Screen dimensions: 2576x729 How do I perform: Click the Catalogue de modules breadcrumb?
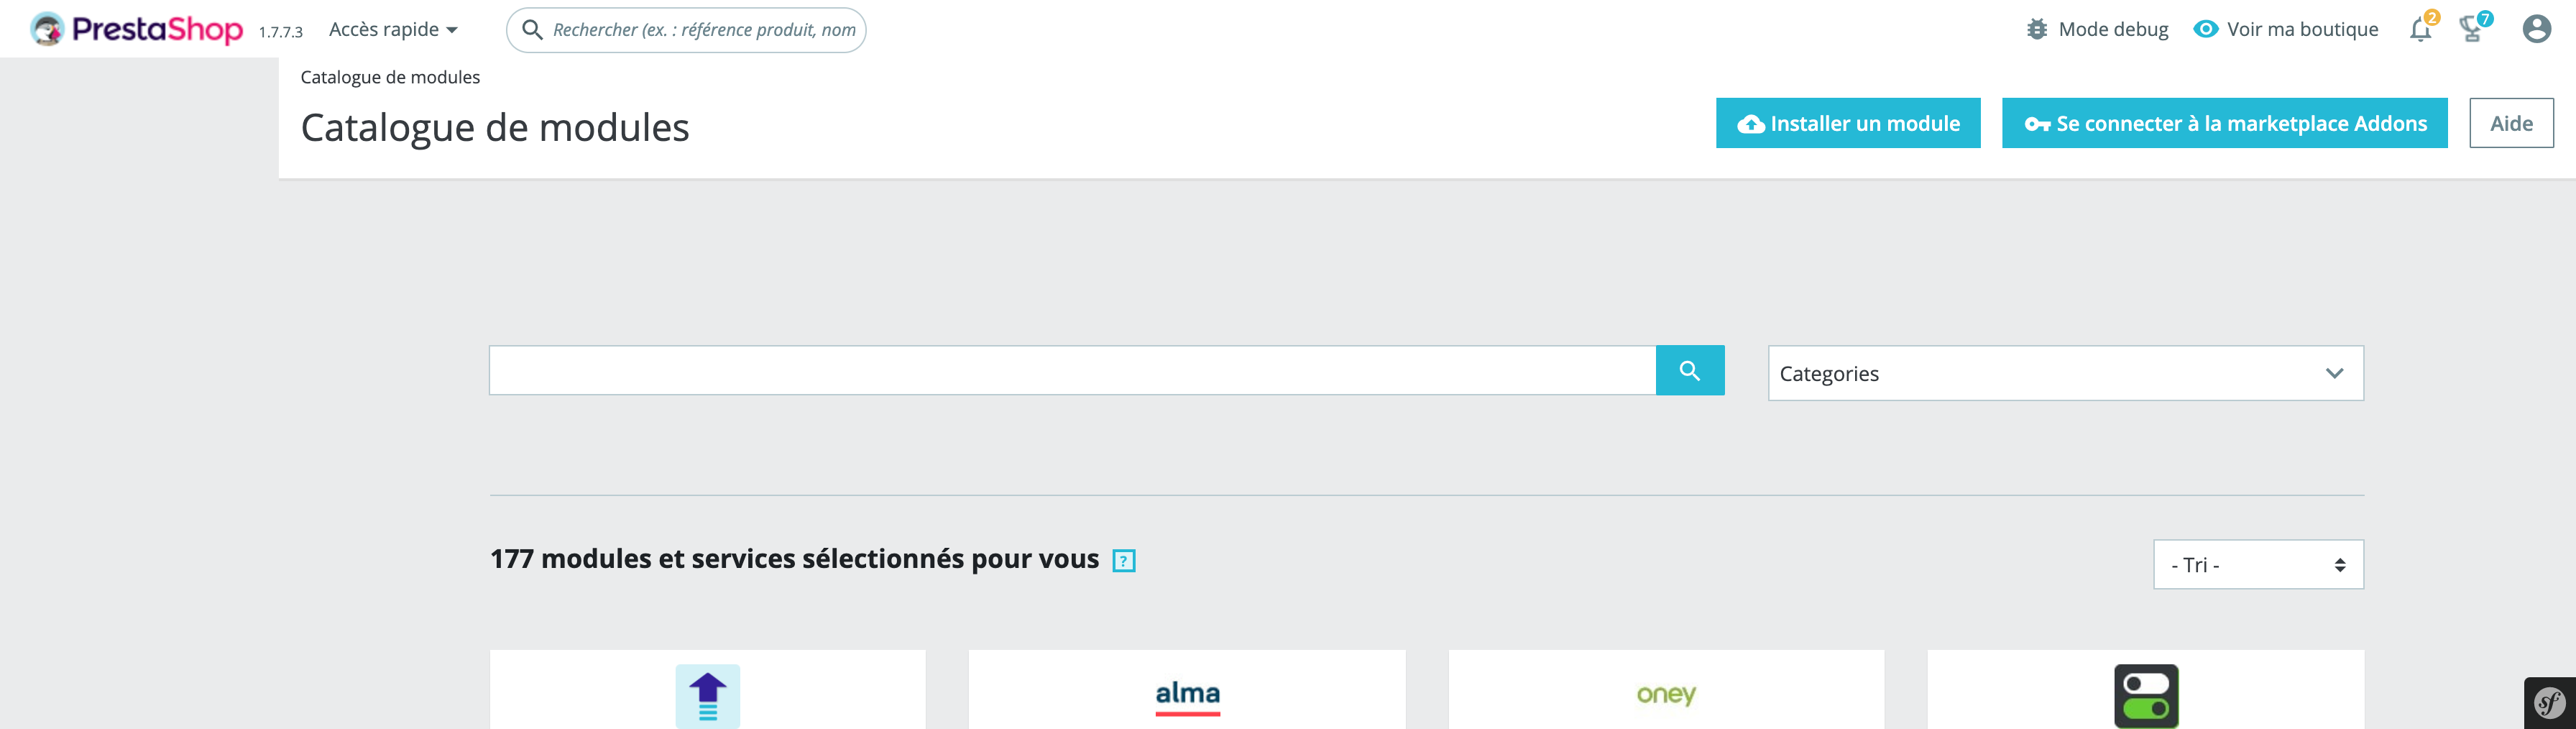[390, 76]
